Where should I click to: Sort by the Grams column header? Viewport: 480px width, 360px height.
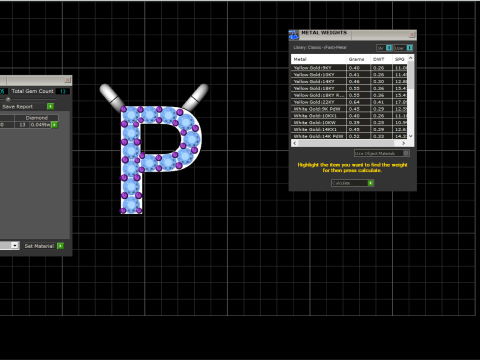358,59
